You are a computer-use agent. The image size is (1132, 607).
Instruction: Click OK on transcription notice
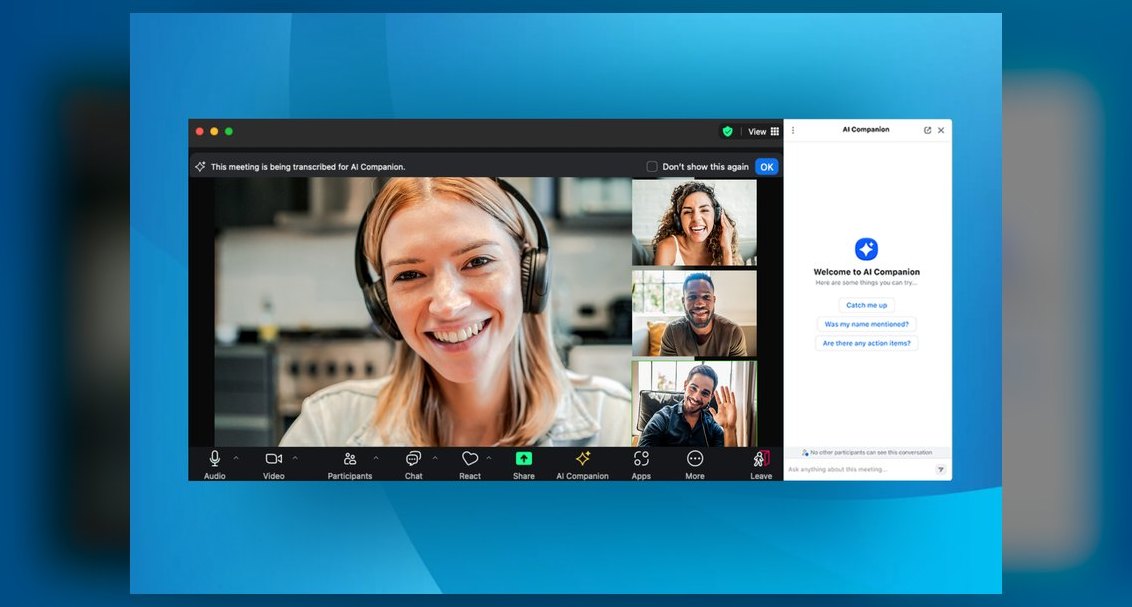coord(767,167)
